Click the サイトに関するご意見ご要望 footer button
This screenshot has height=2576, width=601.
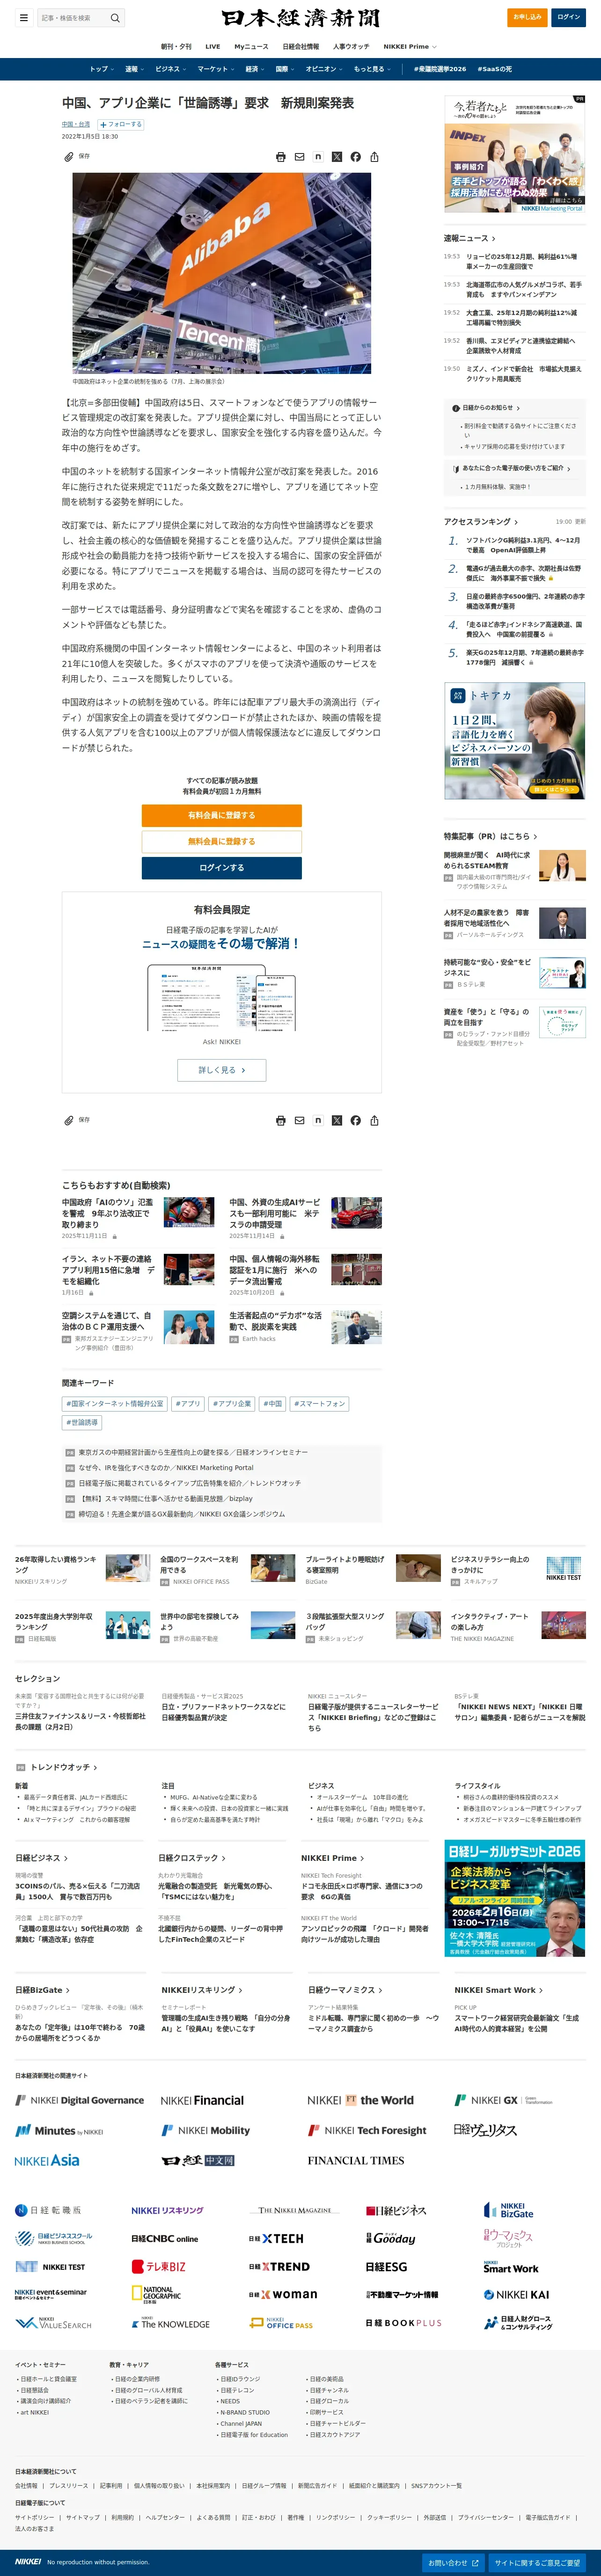tap(537, 2563)
